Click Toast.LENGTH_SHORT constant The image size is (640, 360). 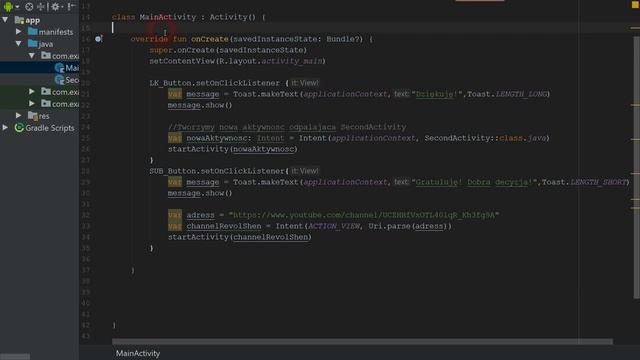point(584,182)
